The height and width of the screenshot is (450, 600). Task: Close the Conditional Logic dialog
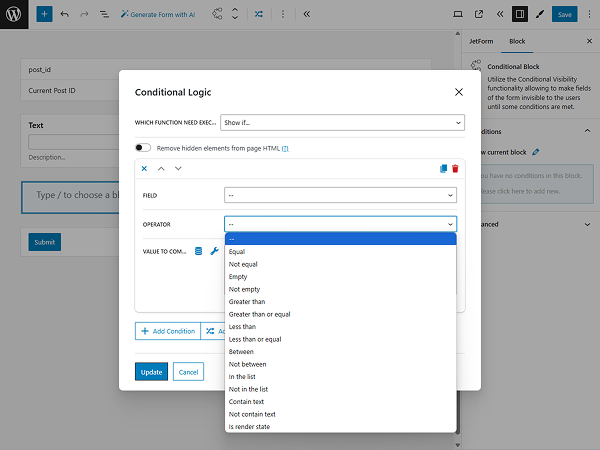point(459,92)
